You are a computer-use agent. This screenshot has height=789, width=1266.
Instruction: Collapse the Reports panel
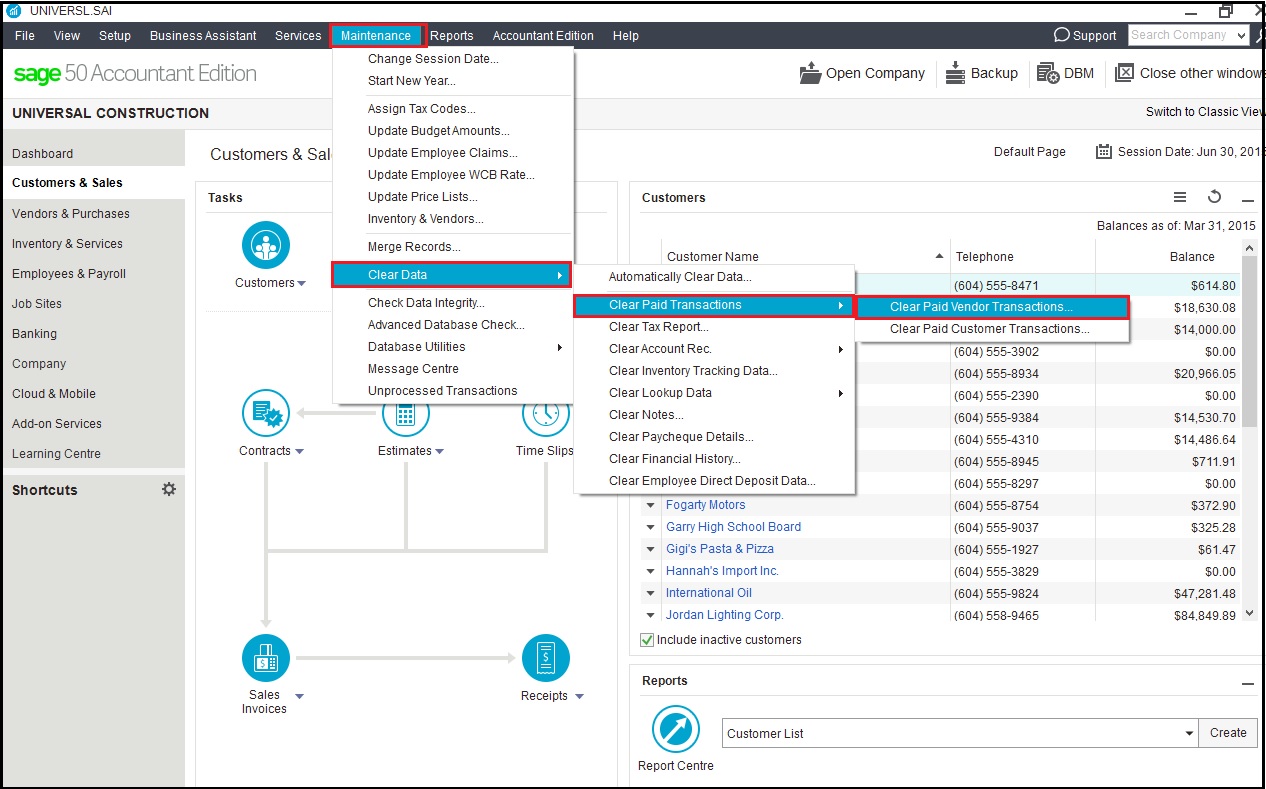point(1247,683)
